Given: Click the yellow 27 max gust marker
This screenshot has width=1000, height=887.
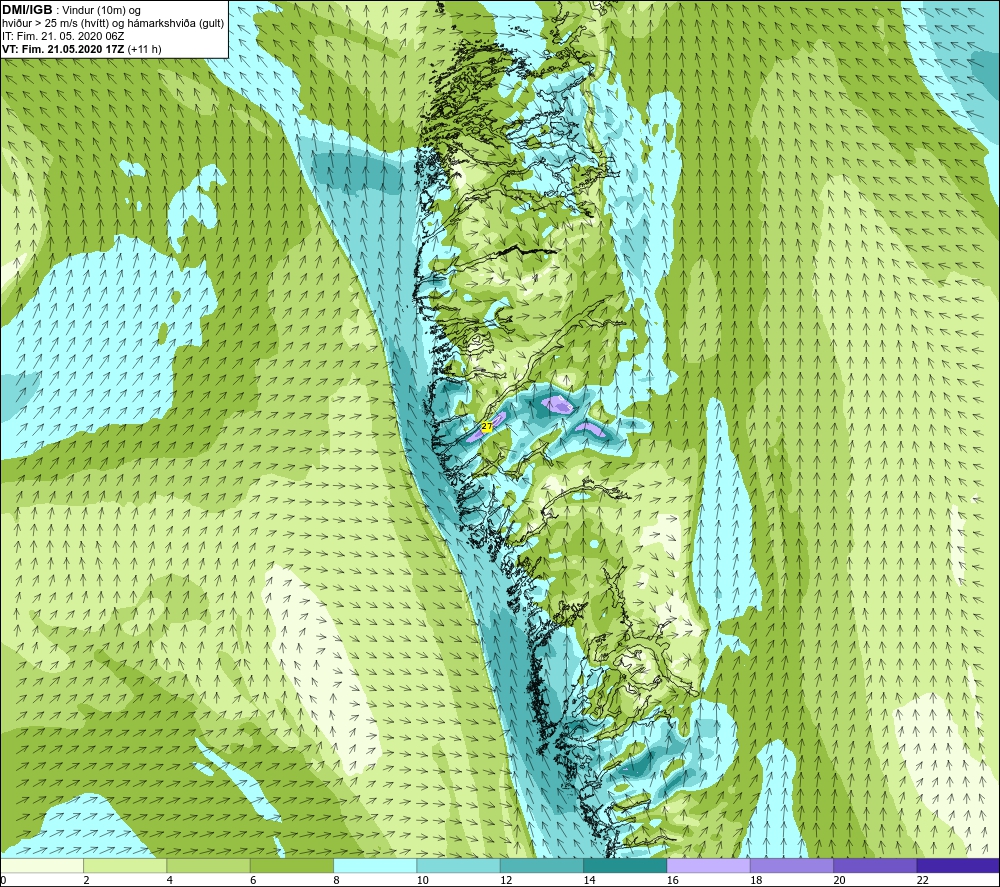Looking at the screenshot, I should [x=487, y=426].
